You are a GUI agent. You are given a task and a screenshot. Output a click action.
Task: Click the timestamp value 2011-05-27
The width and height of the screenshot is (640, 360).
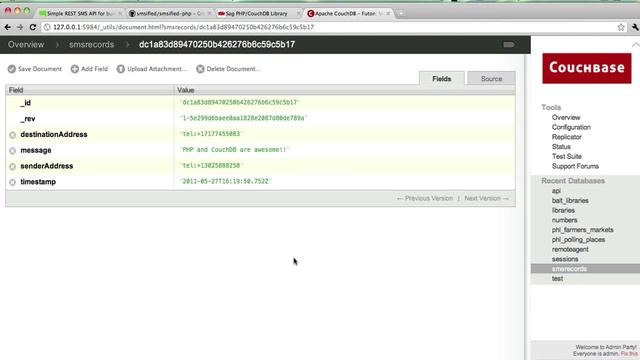click(226, 181)
